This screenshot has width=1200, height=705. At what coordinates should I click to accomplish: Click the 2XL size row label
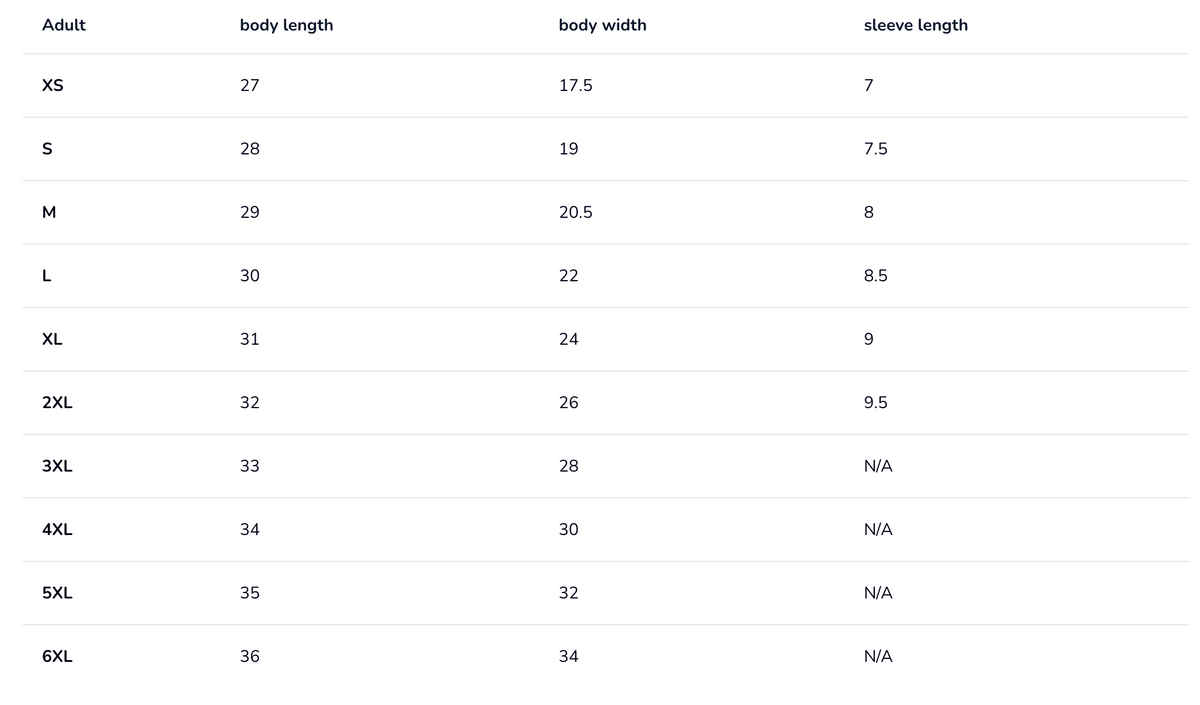57,403
